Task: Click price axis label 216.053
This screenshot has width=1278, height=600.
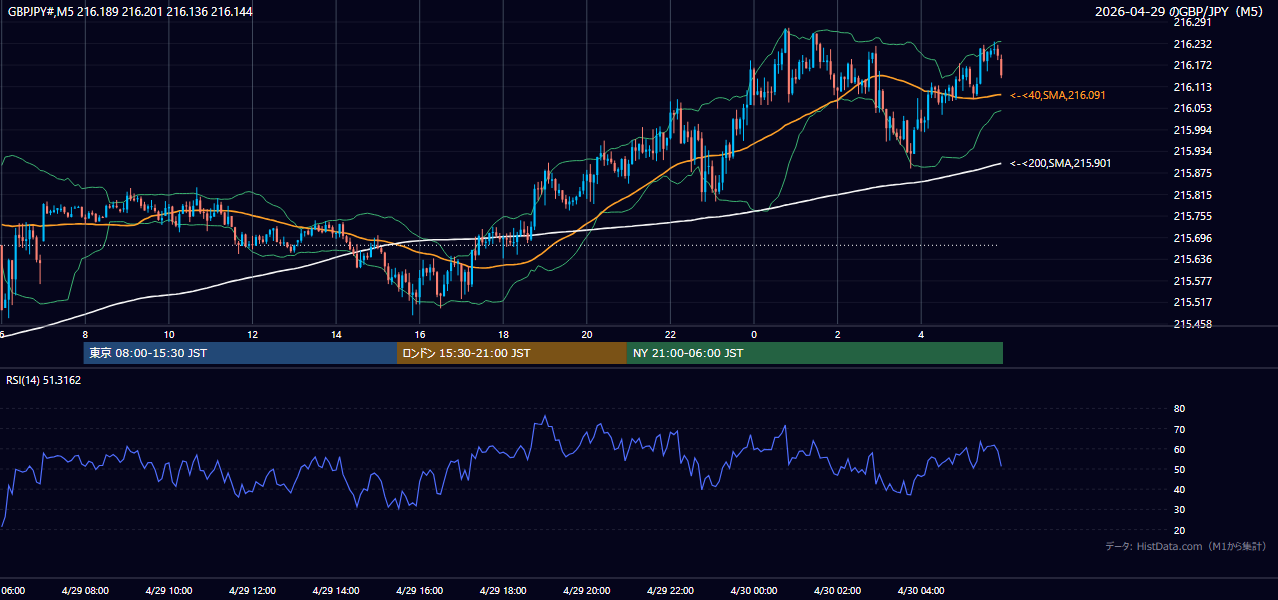Action: point(1192,108)
